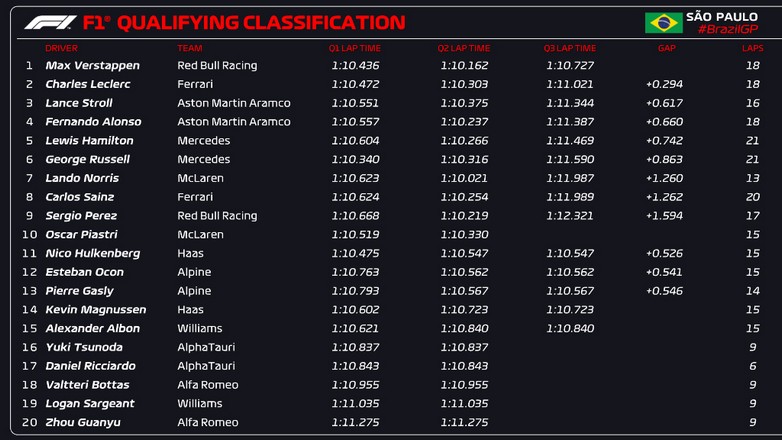Click Sergio Perez's +1.594 gap value
The height and width of the screenshot is (440, 782).
click(664, 216)
